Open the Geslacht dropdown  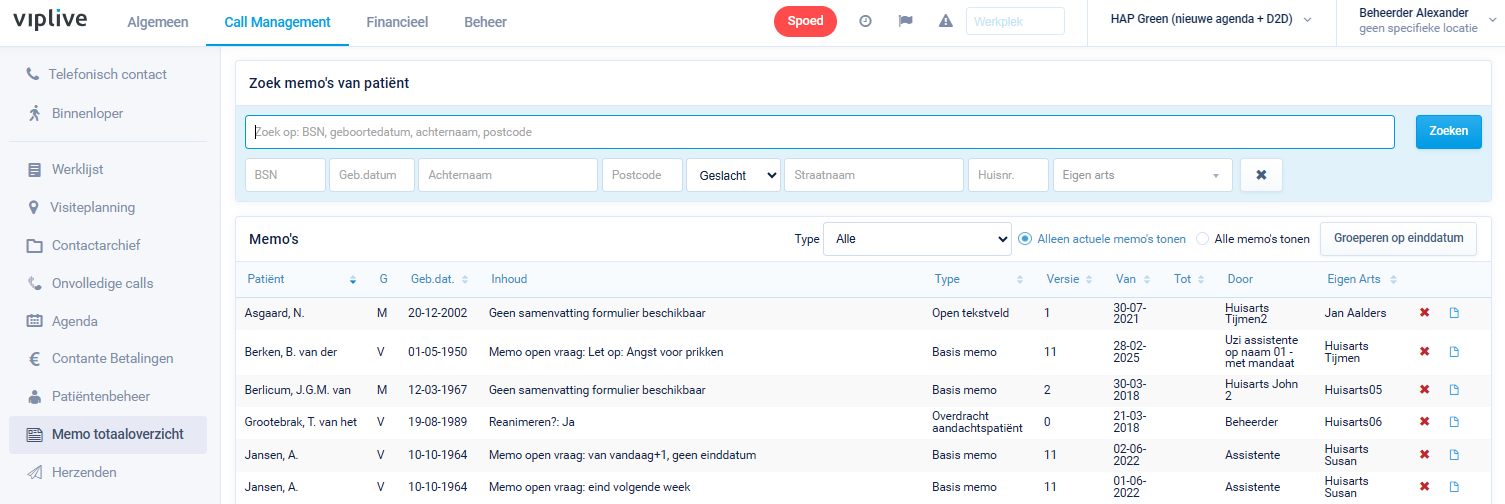733,175
